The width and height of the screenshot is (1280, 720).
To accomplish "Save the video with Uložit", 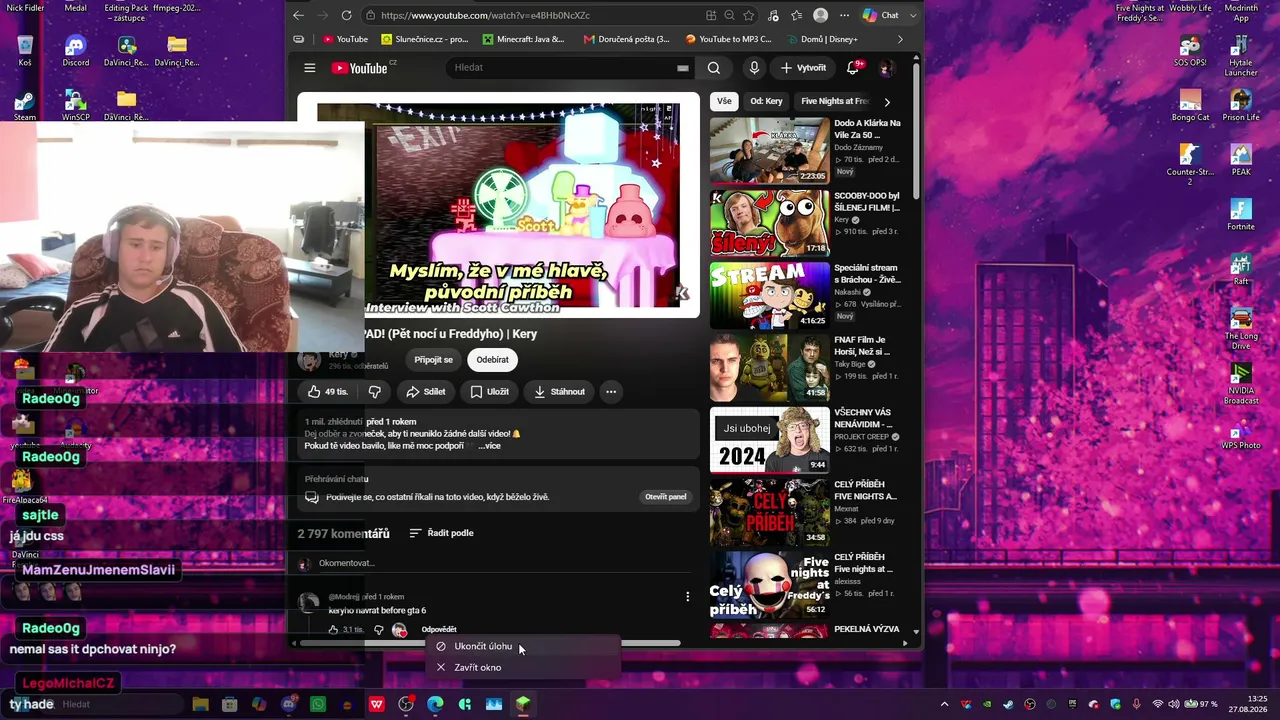I will [490, 392].
